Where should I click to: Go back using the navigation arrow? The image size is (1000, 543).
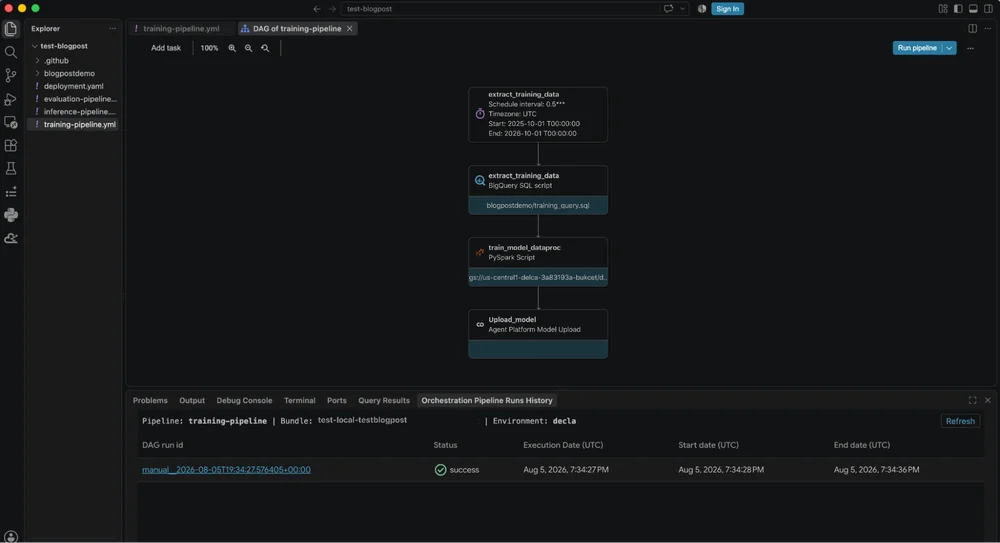click(317, 9)
